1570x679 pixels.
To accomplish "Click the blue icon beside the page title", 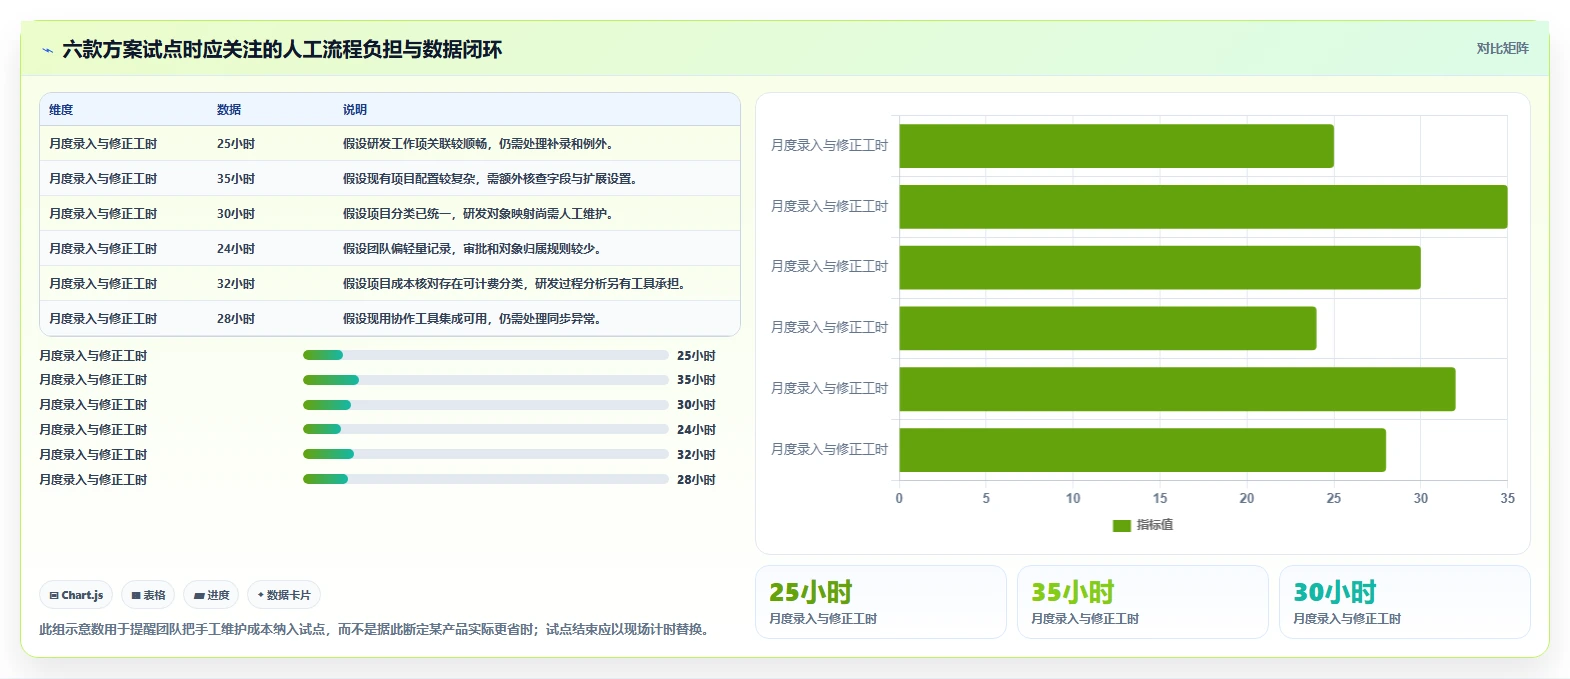I will pos(47,50).
